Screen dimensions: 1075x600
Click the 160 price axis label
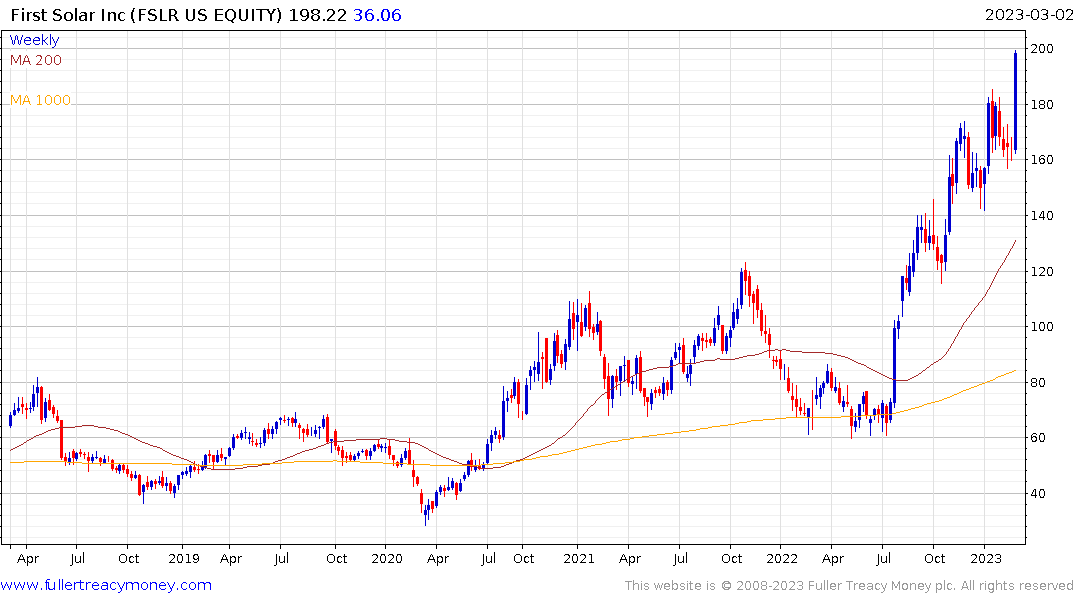tap(1042, 160)
